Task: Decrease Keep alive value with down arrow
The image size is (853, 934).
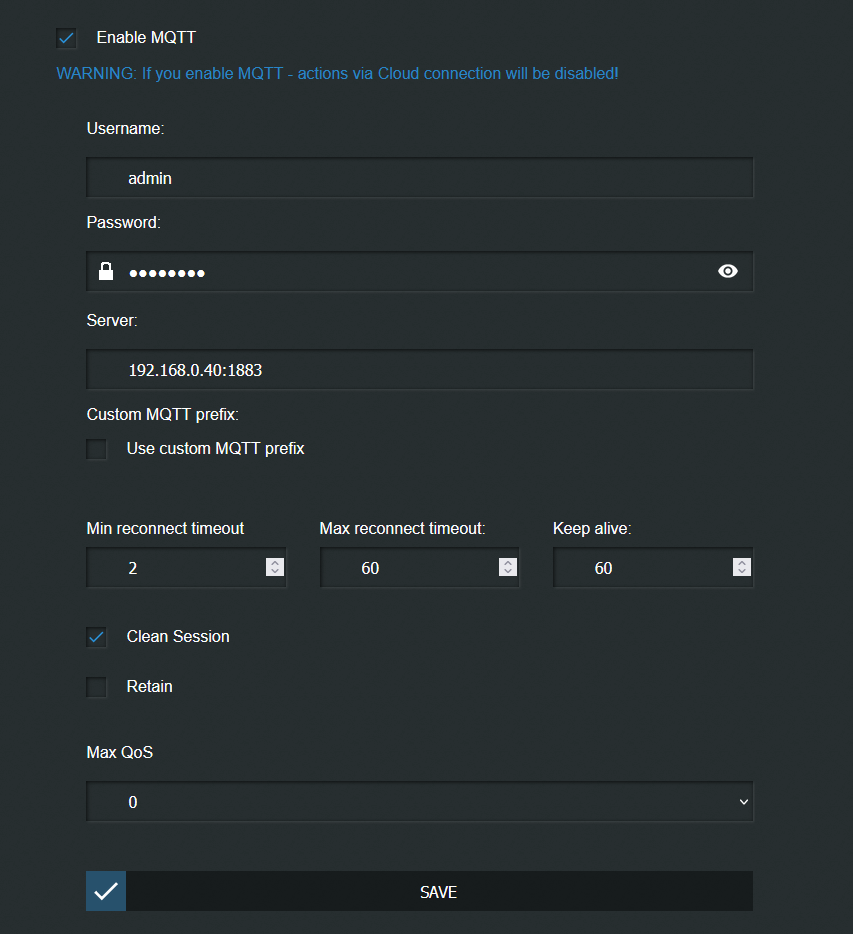Action: pos(742,572)
